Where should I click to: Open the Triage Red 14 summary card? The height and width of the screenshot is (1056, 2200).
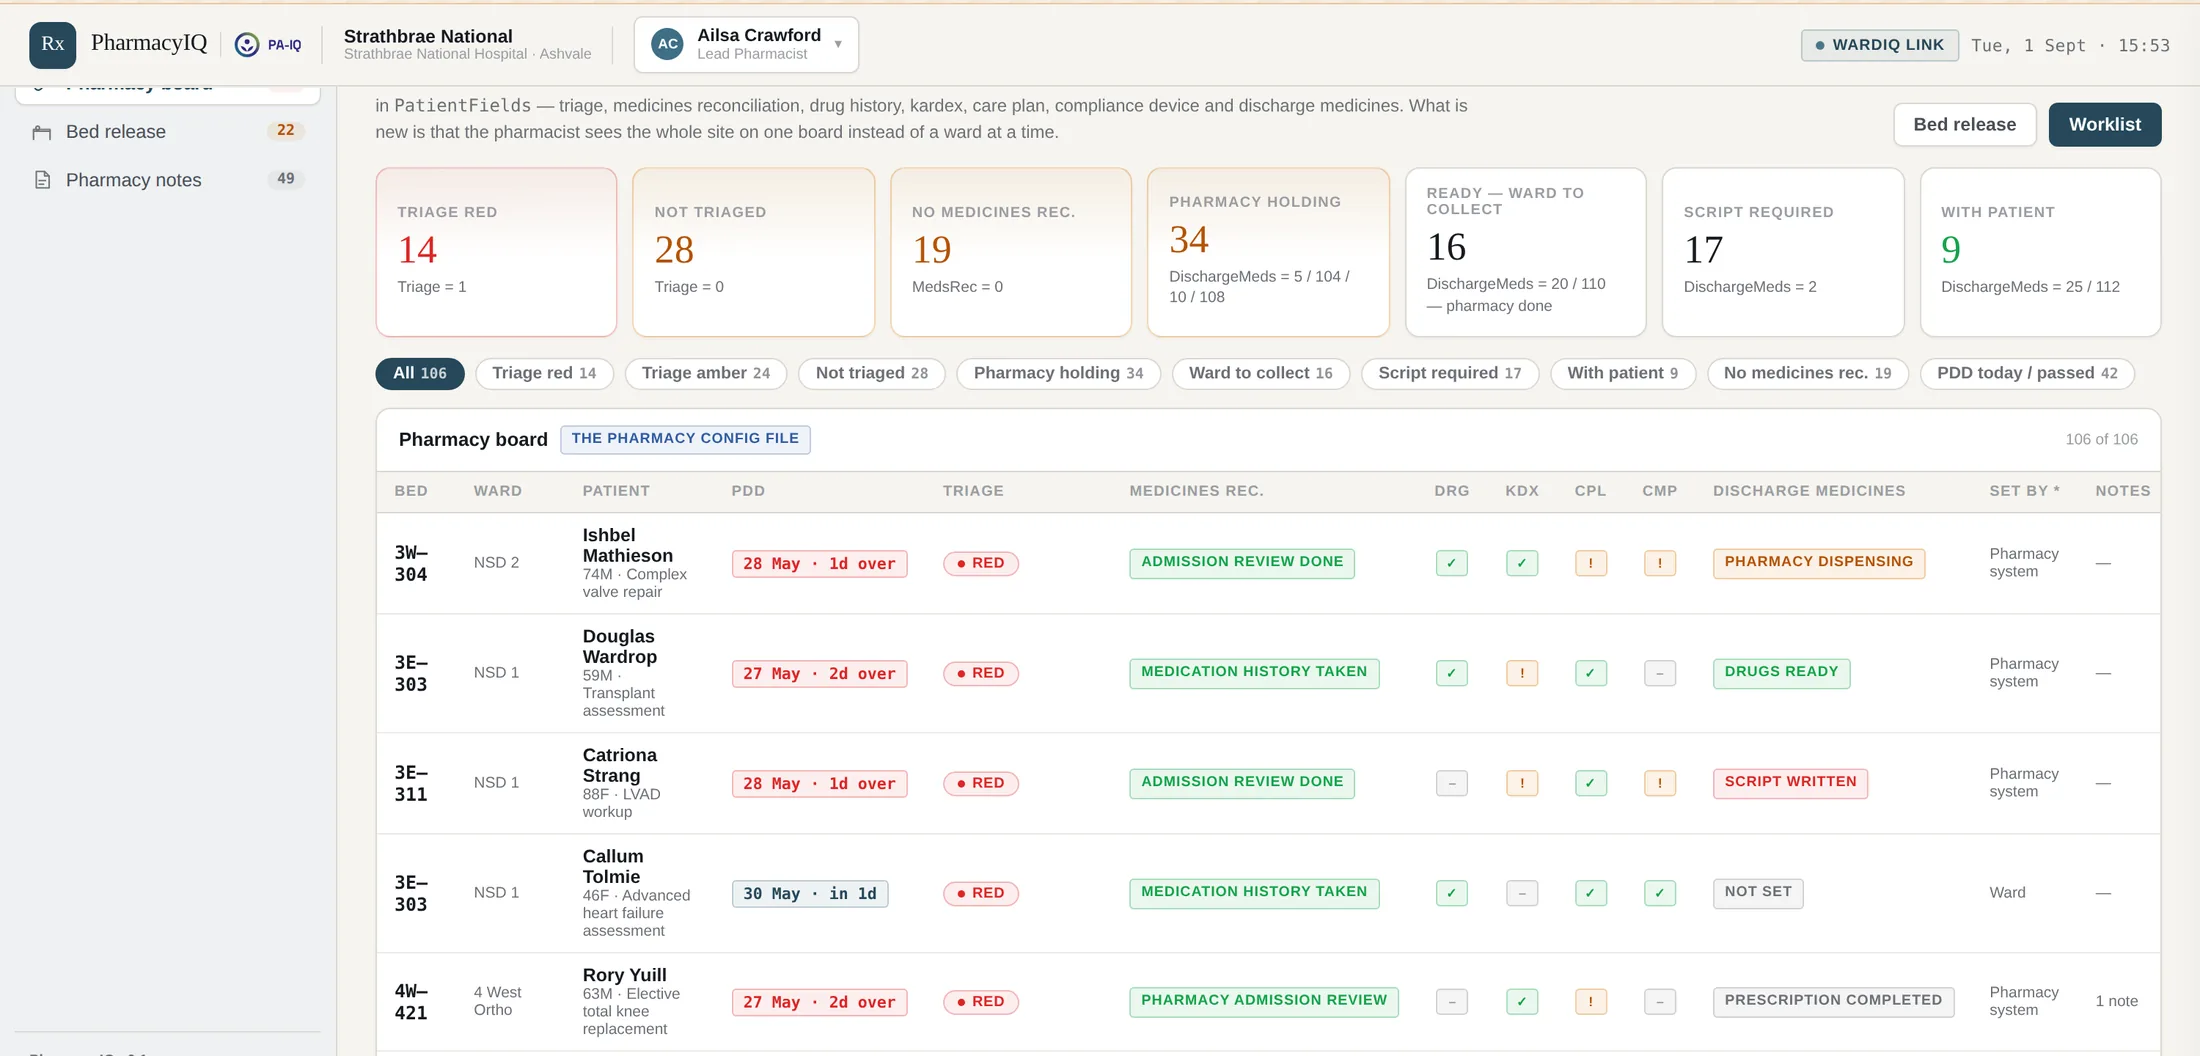coord(496,252)
